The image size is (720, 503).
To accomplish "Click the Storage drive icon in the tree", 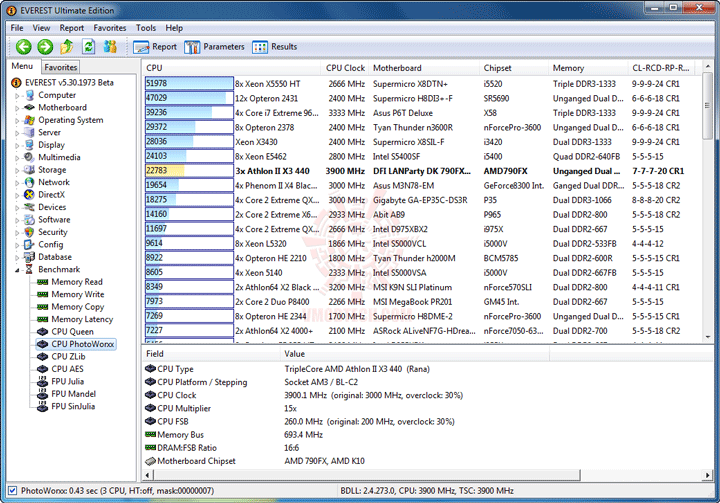I will click(x=29, y=170).
